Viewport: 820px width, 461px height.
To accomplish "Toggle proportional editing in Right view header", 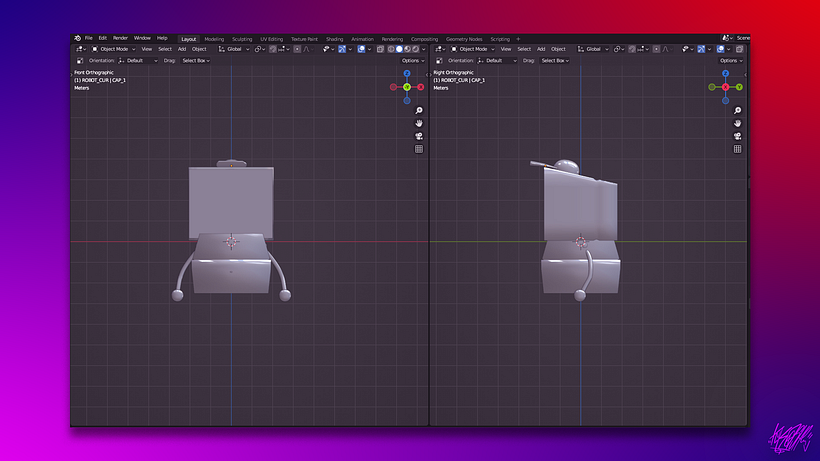I will pos(656,49).
